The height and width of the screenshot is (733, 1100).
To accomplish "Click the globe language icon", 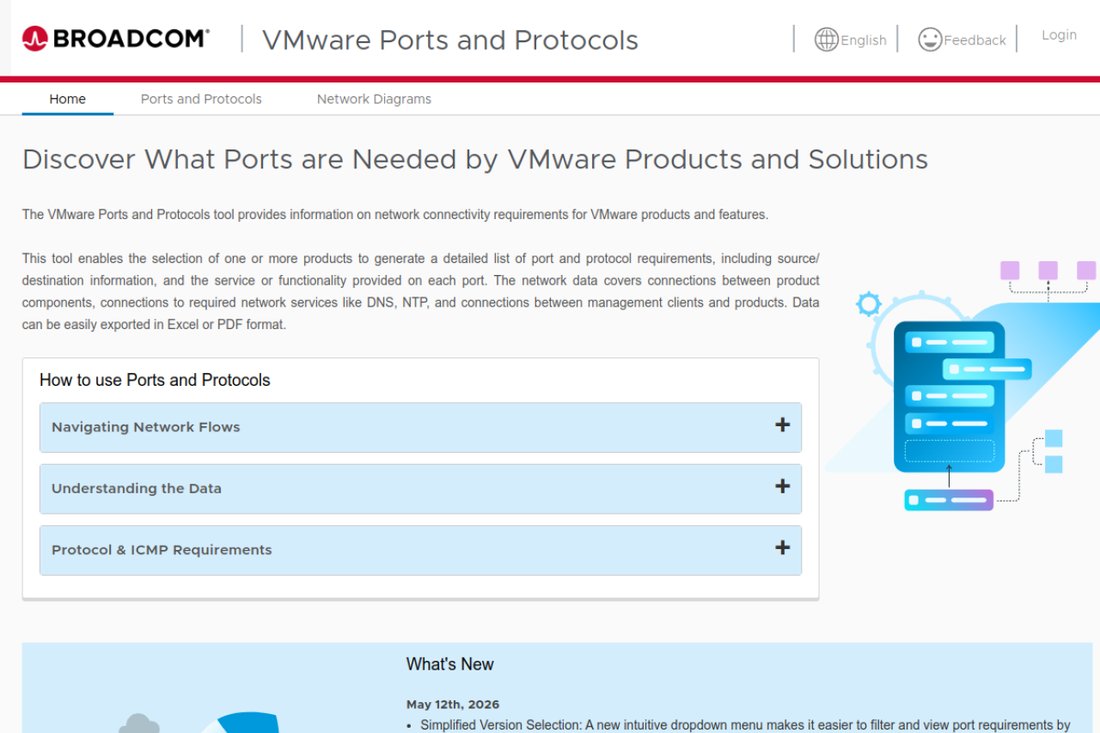I will [826, 39].
